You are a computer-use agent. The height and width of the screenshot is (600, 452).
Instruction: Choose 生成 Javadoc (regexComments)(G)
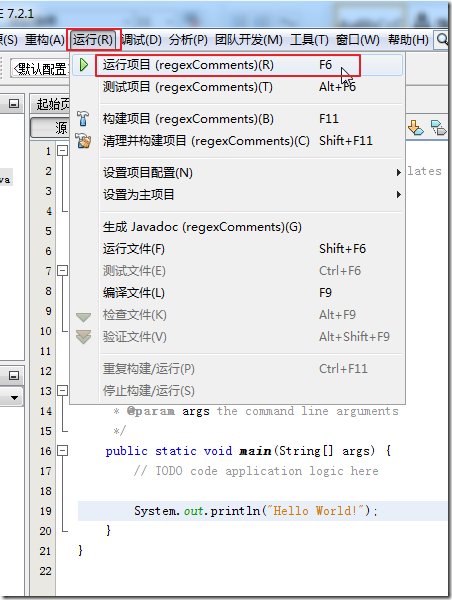[x=237, y=227]
